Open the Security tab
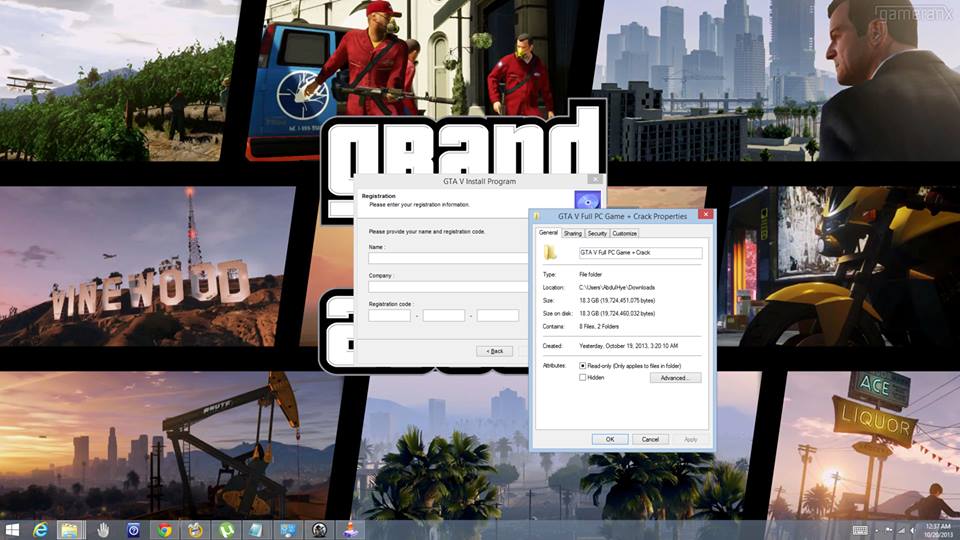The image size is (960, 540). point(597,233)
